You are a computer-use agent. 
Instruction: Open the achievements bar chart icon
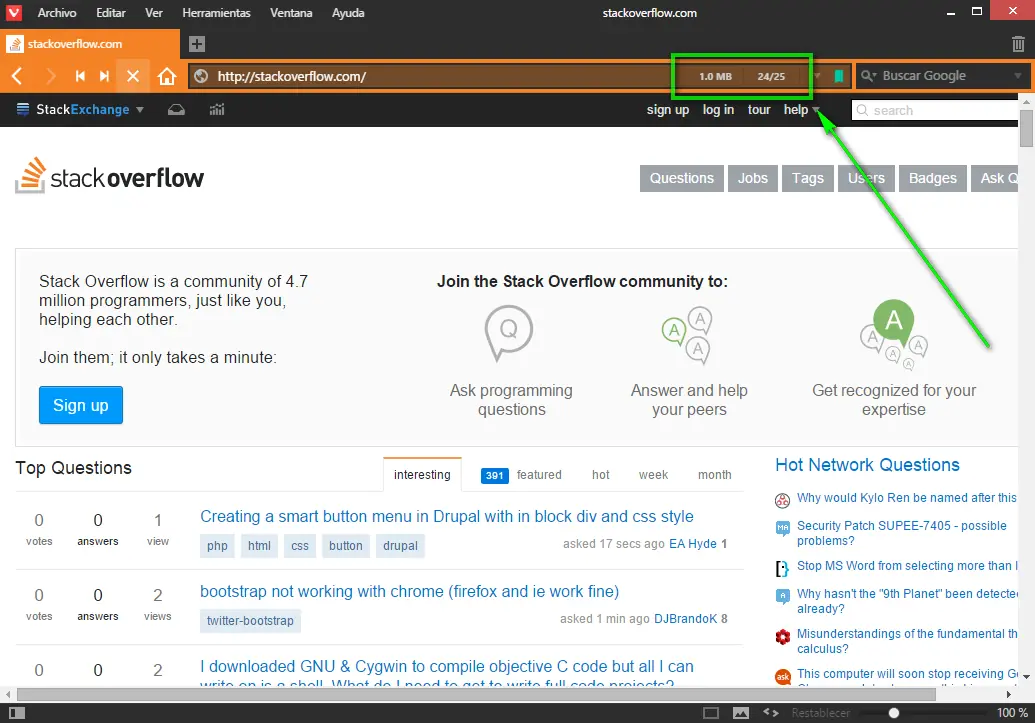217,110
